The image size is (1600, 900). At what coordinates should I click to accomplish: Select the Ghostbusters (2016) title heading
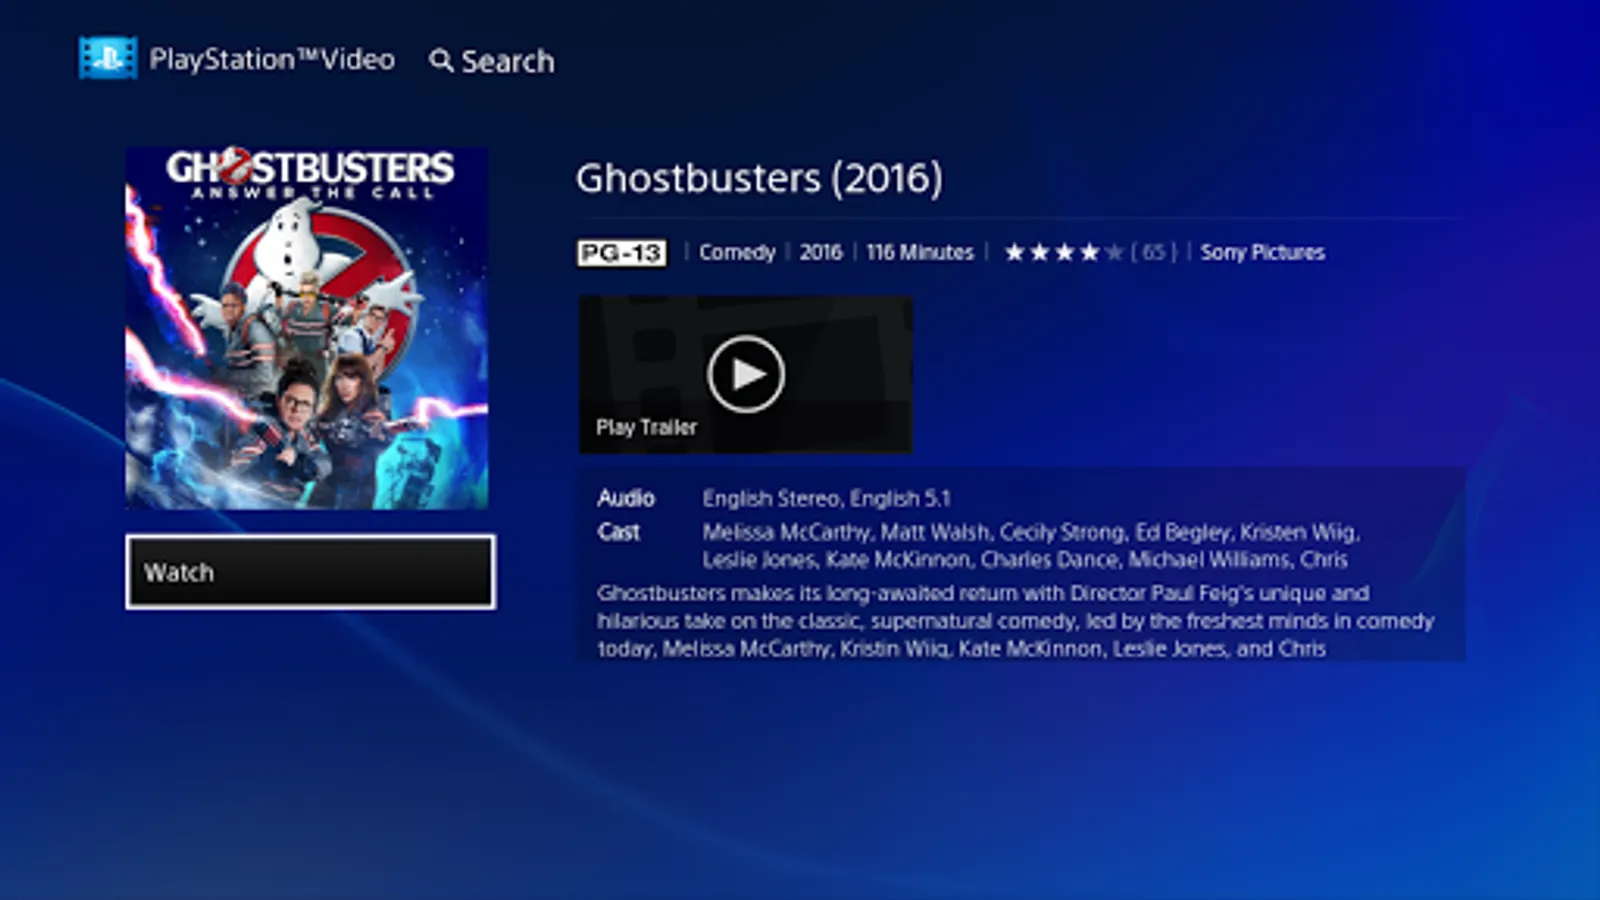tap(759, 178)
